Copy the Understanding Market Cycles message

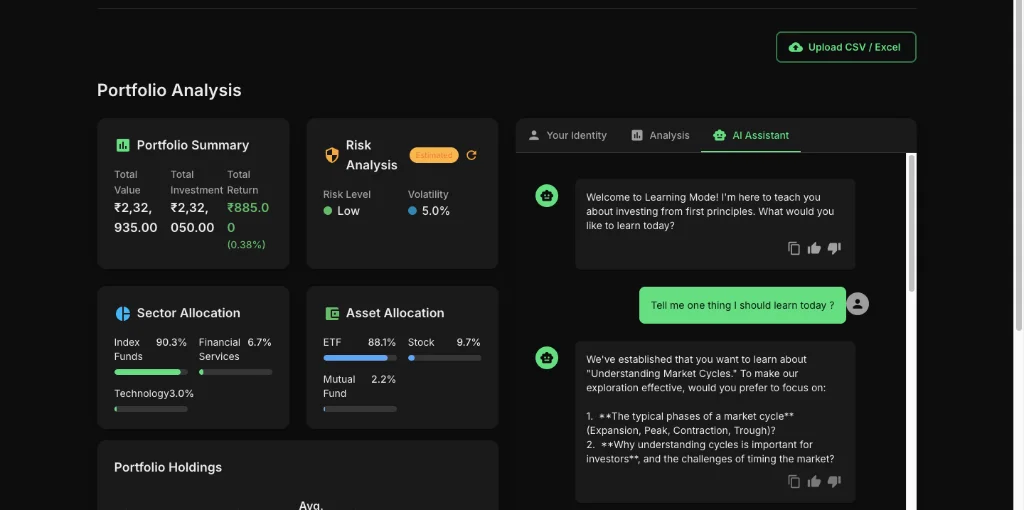793,481
